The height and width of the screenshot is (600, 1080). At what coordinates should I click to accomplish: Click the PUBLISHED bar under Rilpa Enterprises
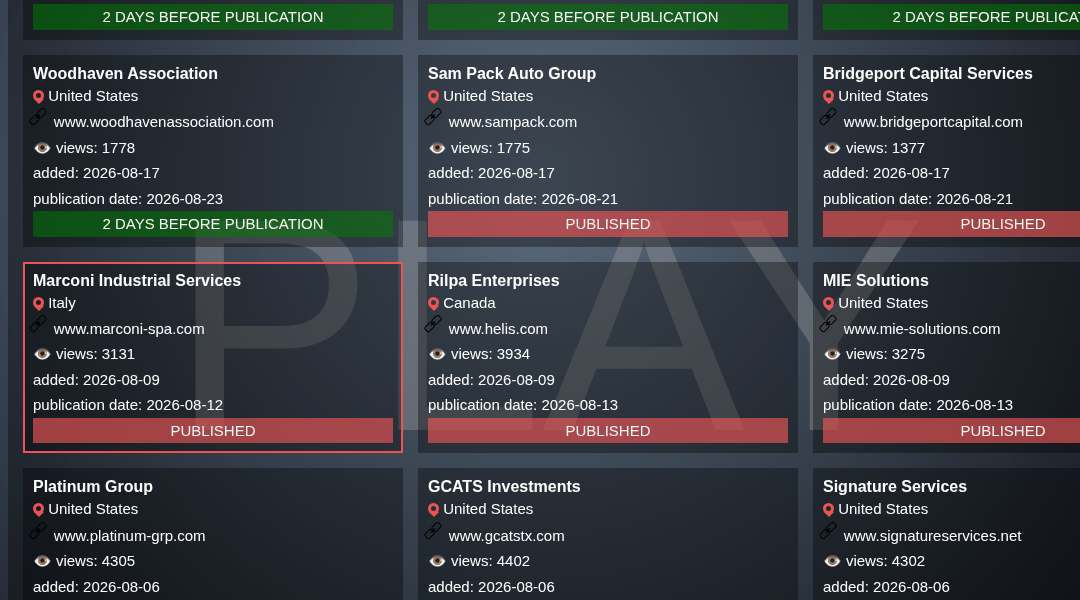click(608, 431)
